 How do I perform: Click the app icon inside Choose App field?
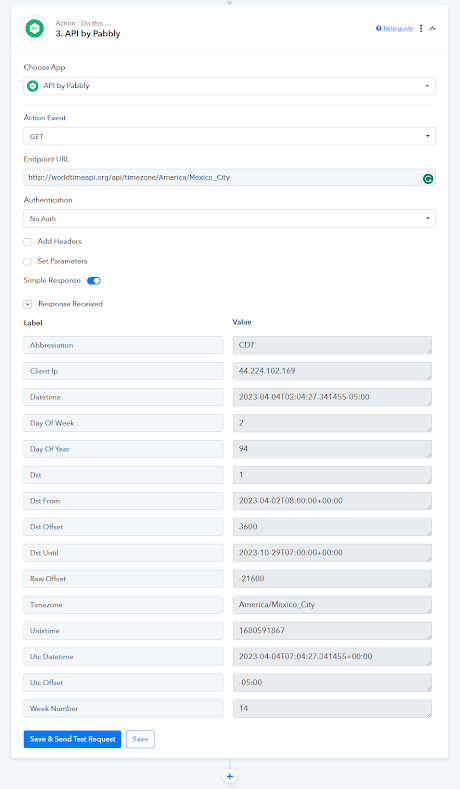[x=33, y=86]
